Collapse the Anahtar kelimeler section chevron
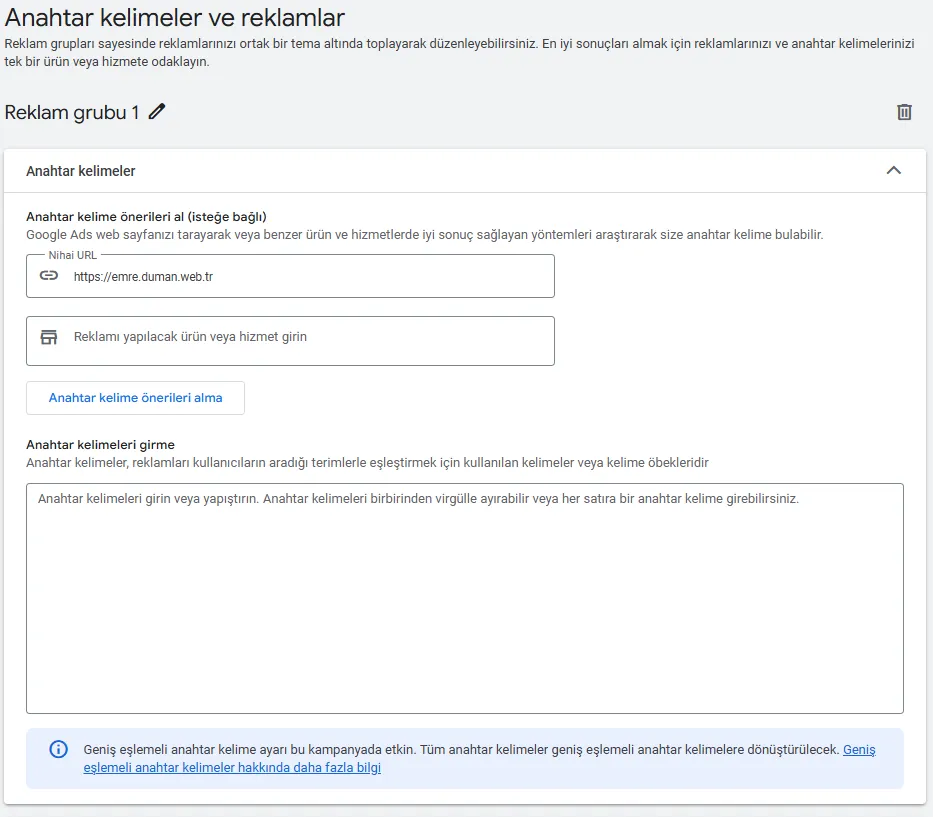 [x=893, y=171]
